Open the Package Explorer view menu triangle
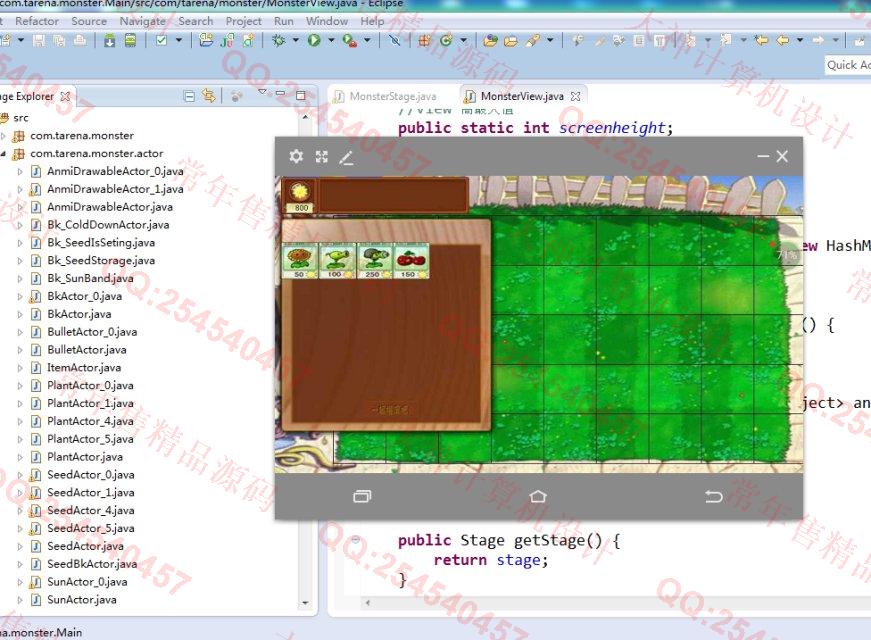 [262, 92]
